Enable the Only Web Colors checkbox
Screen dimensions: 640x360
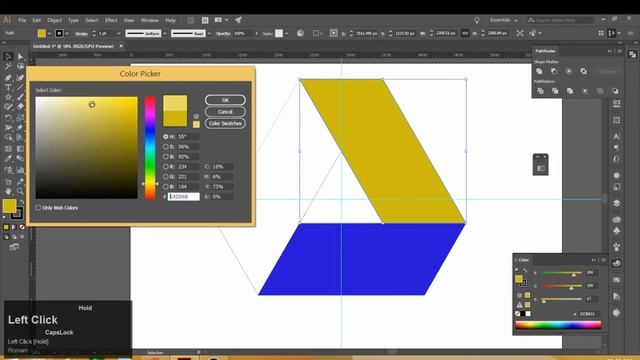[38, 208]
